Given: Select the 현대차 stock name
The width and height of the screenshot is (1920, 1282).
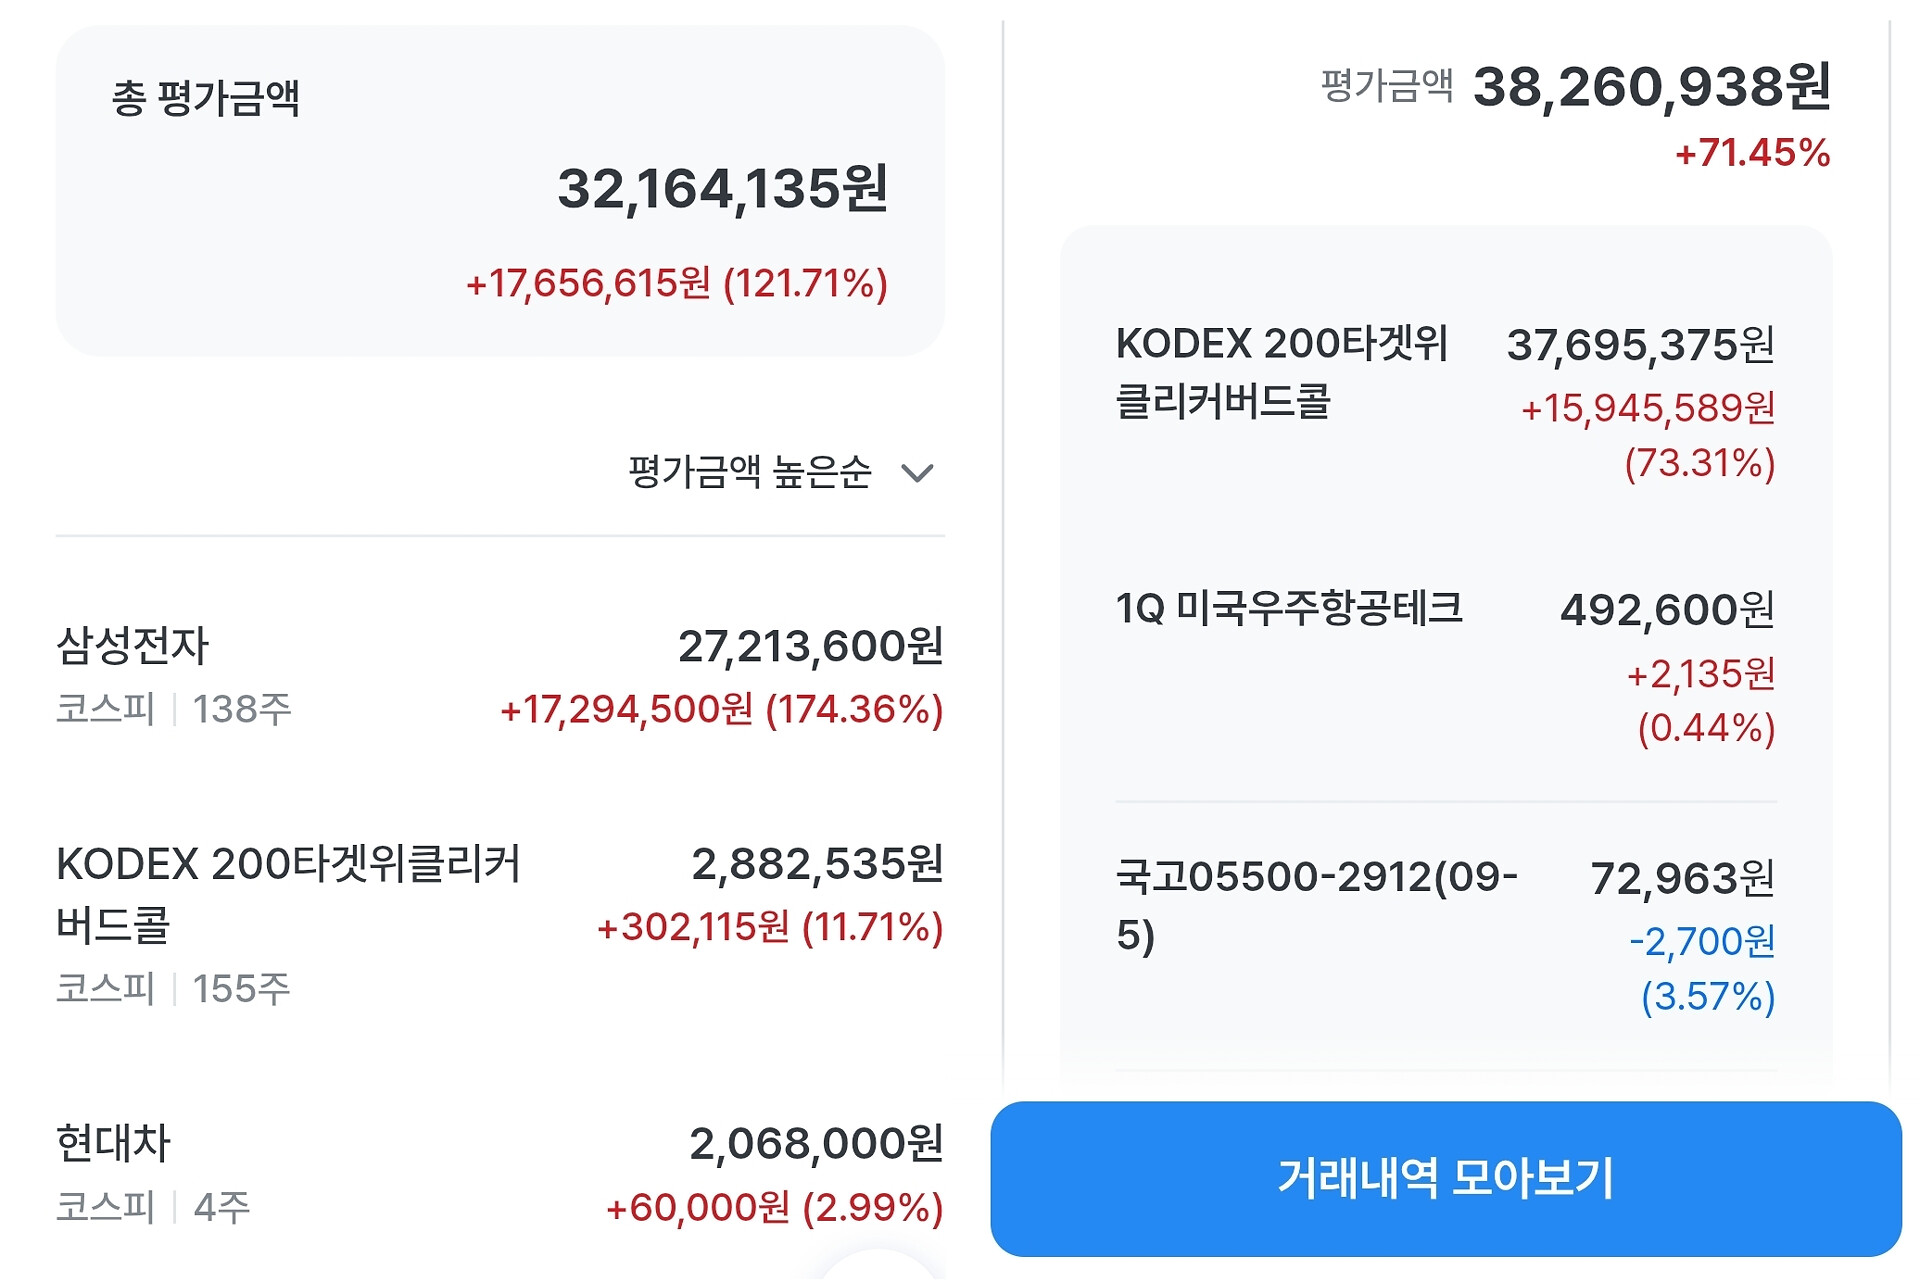Looking at the screenshot, I should pos(114,1143).
